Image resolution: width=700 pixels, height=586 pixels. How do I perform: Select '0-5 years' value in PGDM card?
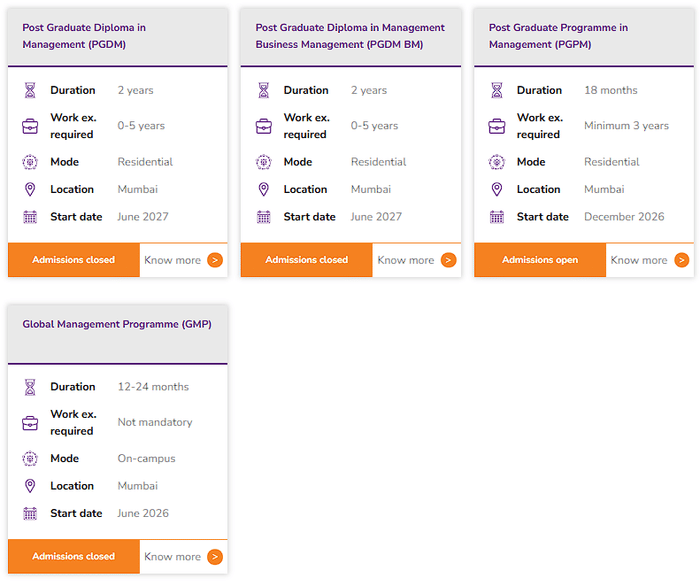pos(141,126)
